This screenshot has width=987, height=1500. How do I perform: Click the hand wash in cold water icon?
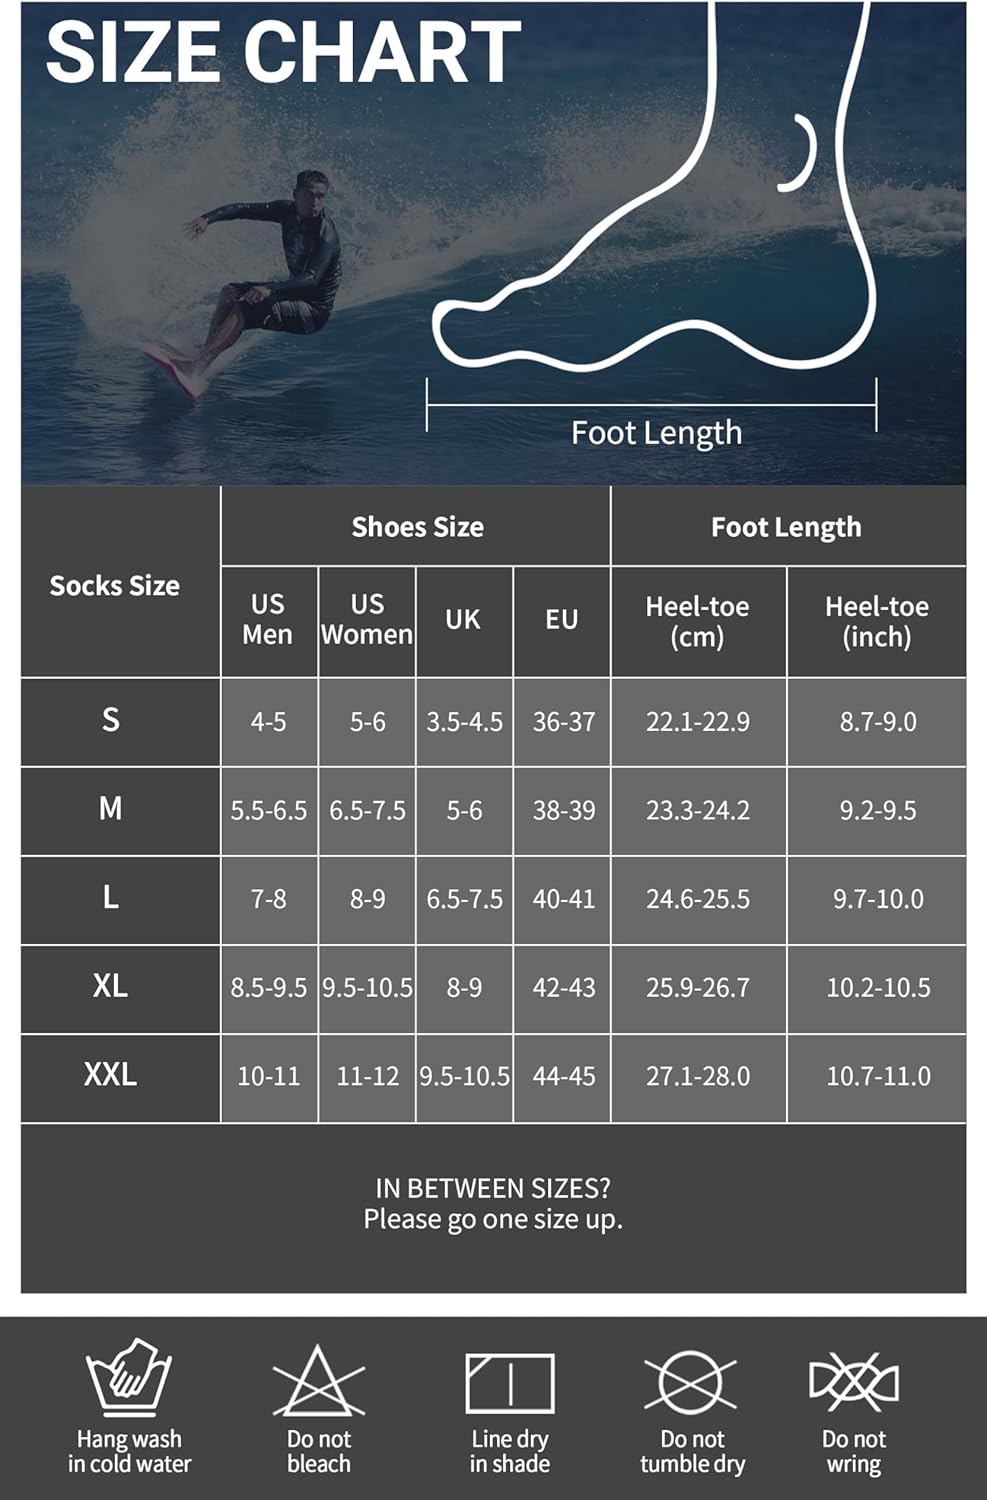pos(129,1377)
